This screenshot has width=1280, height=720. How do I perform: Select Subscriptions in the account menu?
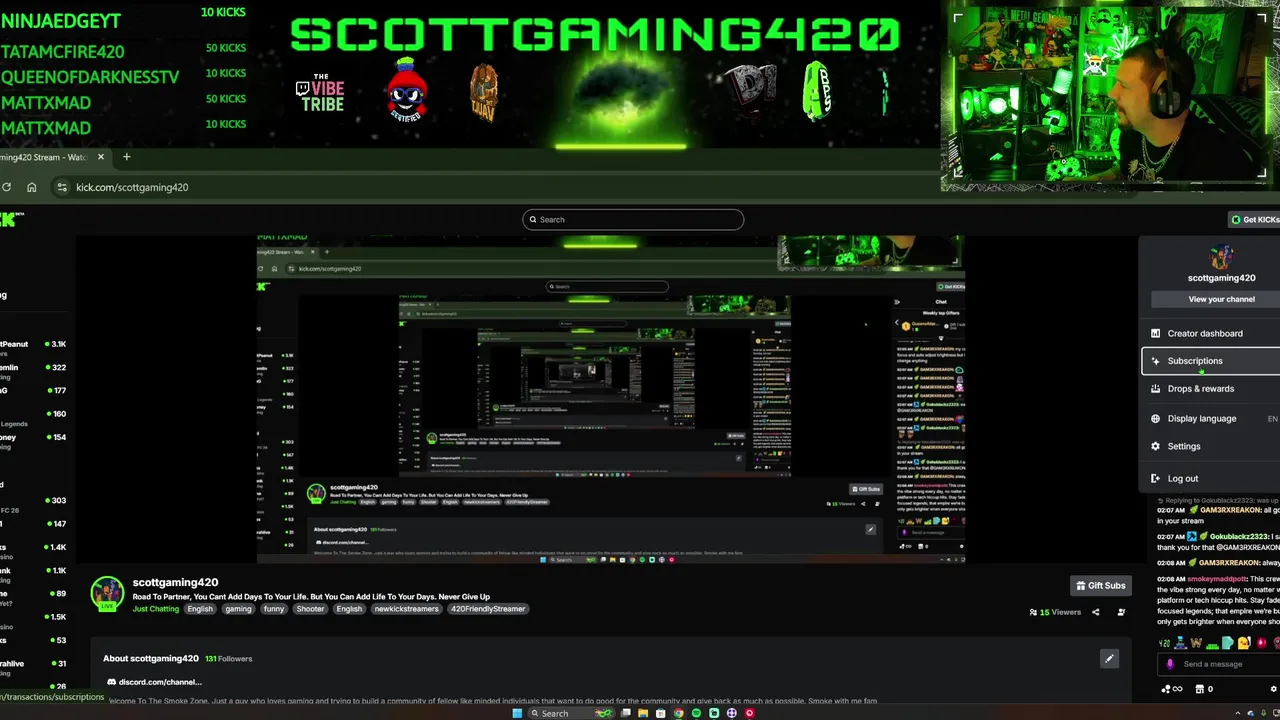(1211, 361)
